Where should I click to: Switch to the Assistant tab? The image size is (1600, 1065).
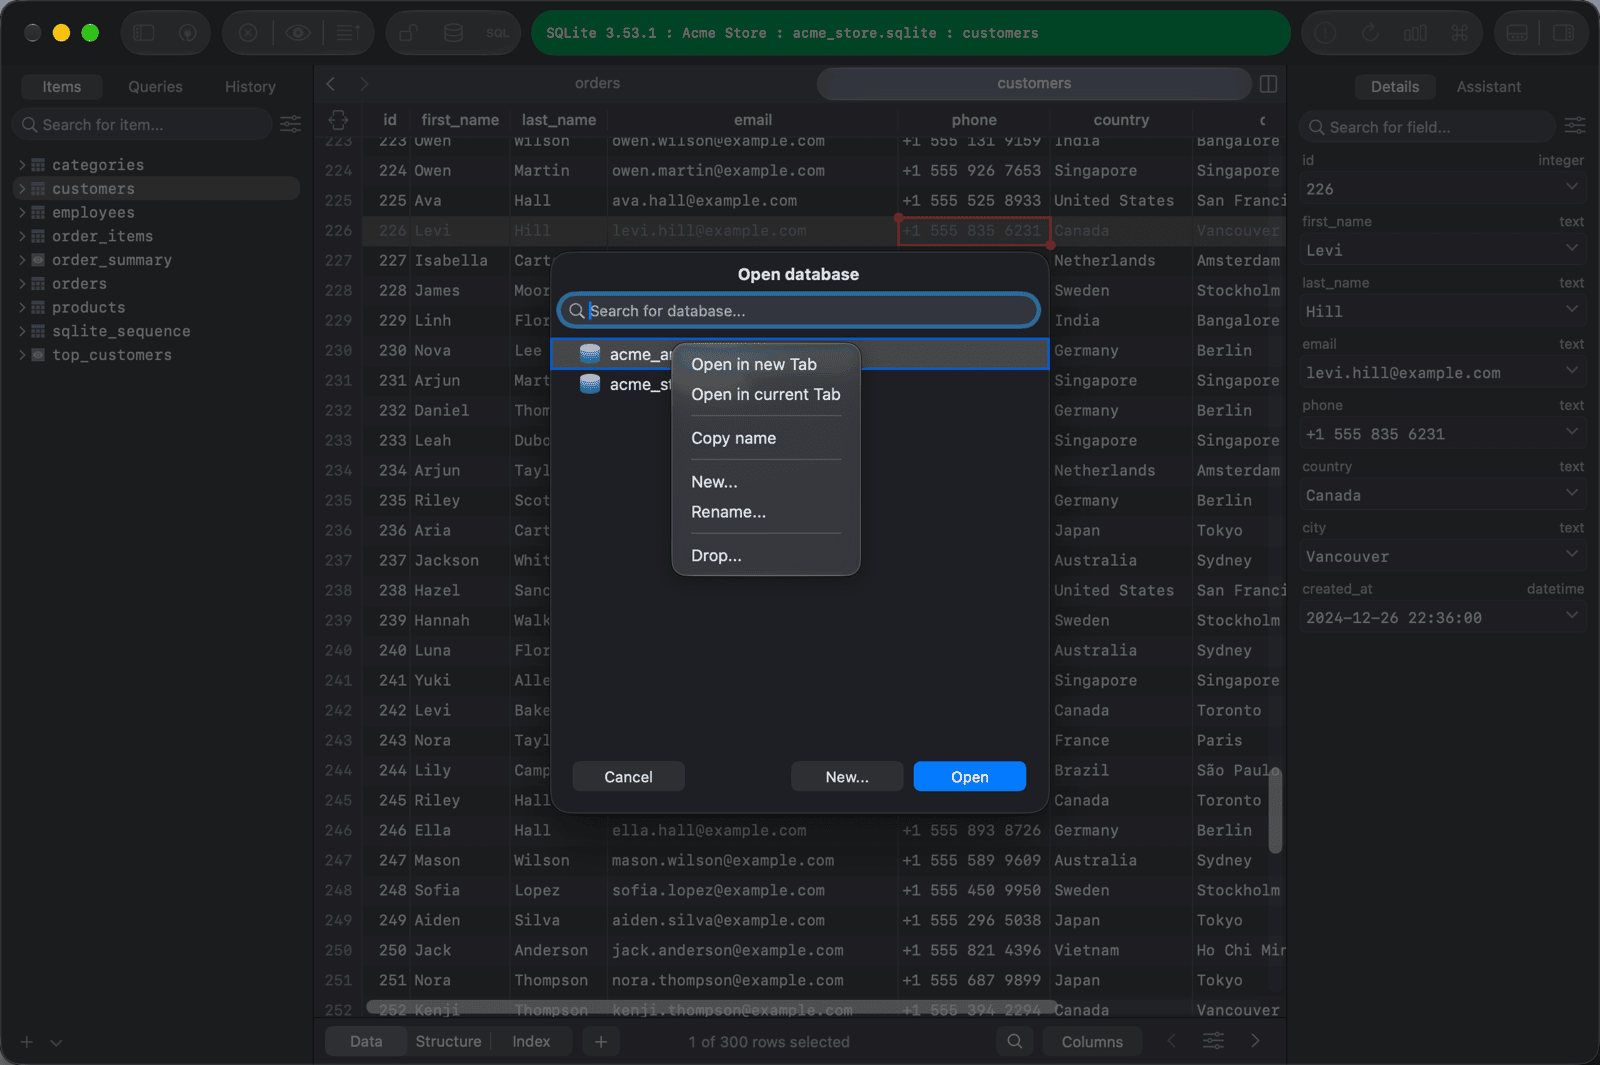point(1488,87)
